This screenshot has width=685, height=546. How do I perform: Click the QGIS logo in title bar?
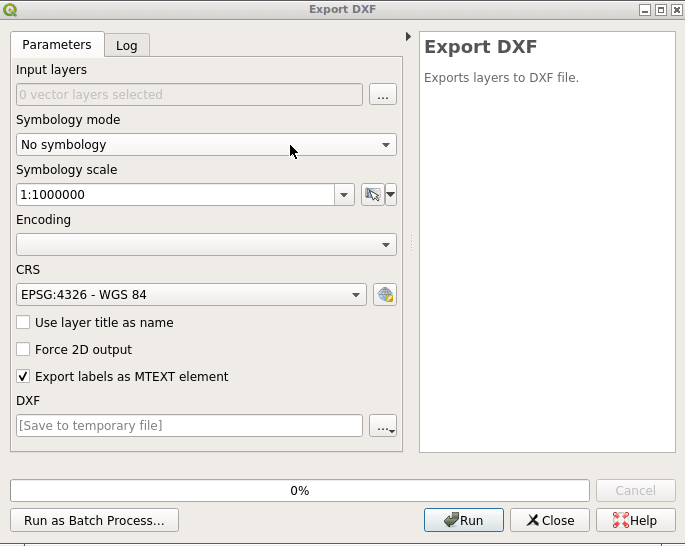10,9
